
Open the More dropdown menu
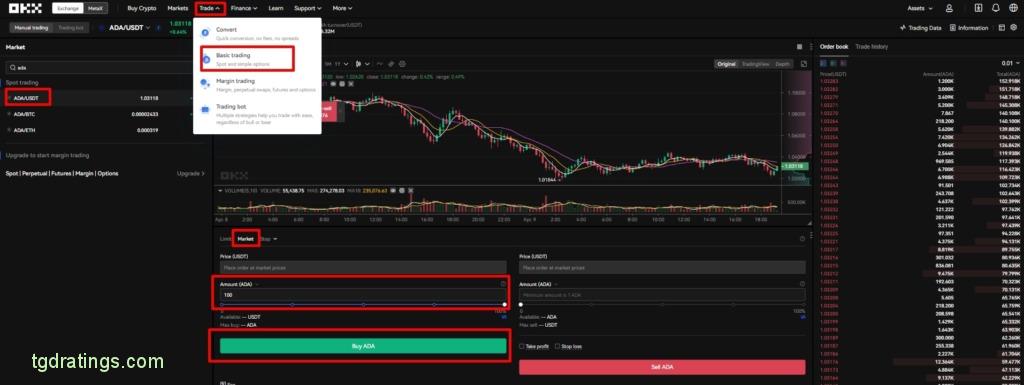coord(342,8)
